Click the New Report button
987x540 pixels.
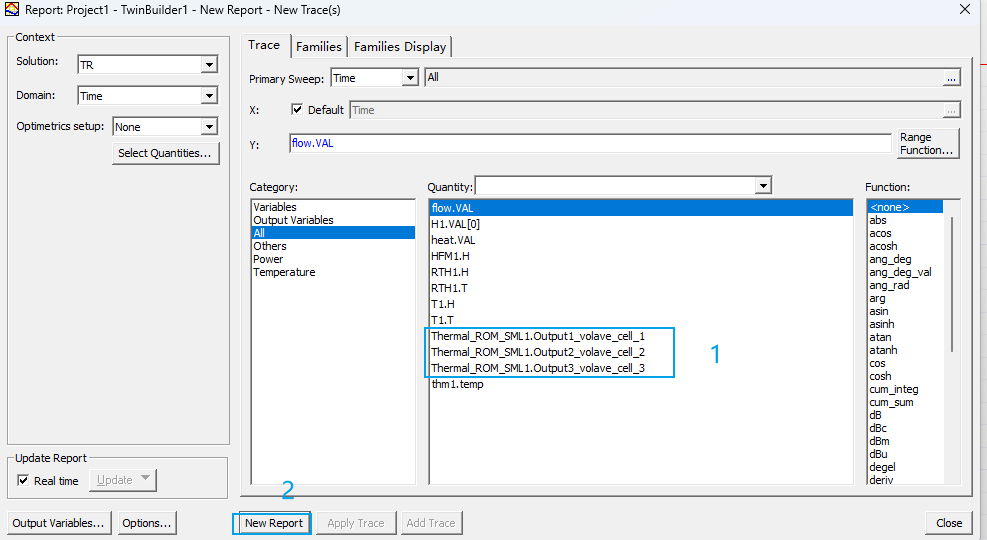(273, 523)
